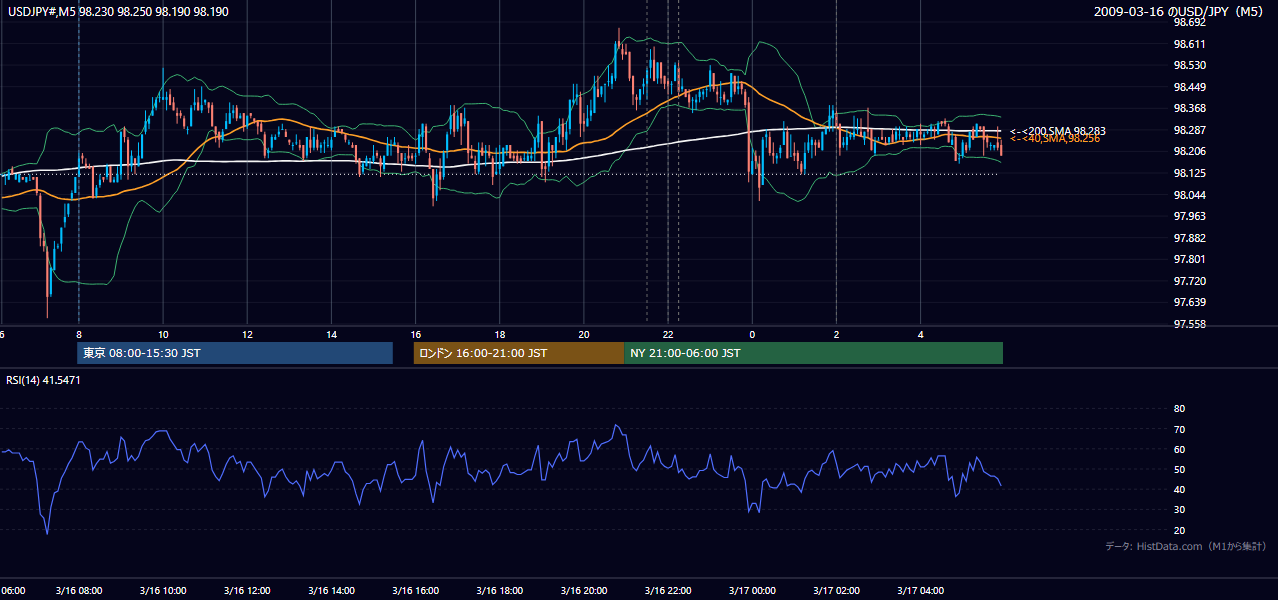The width and height of the screenshot is (1278, 600).
Task: Click the RSI level 40 label
Action: pos(1179,489)
